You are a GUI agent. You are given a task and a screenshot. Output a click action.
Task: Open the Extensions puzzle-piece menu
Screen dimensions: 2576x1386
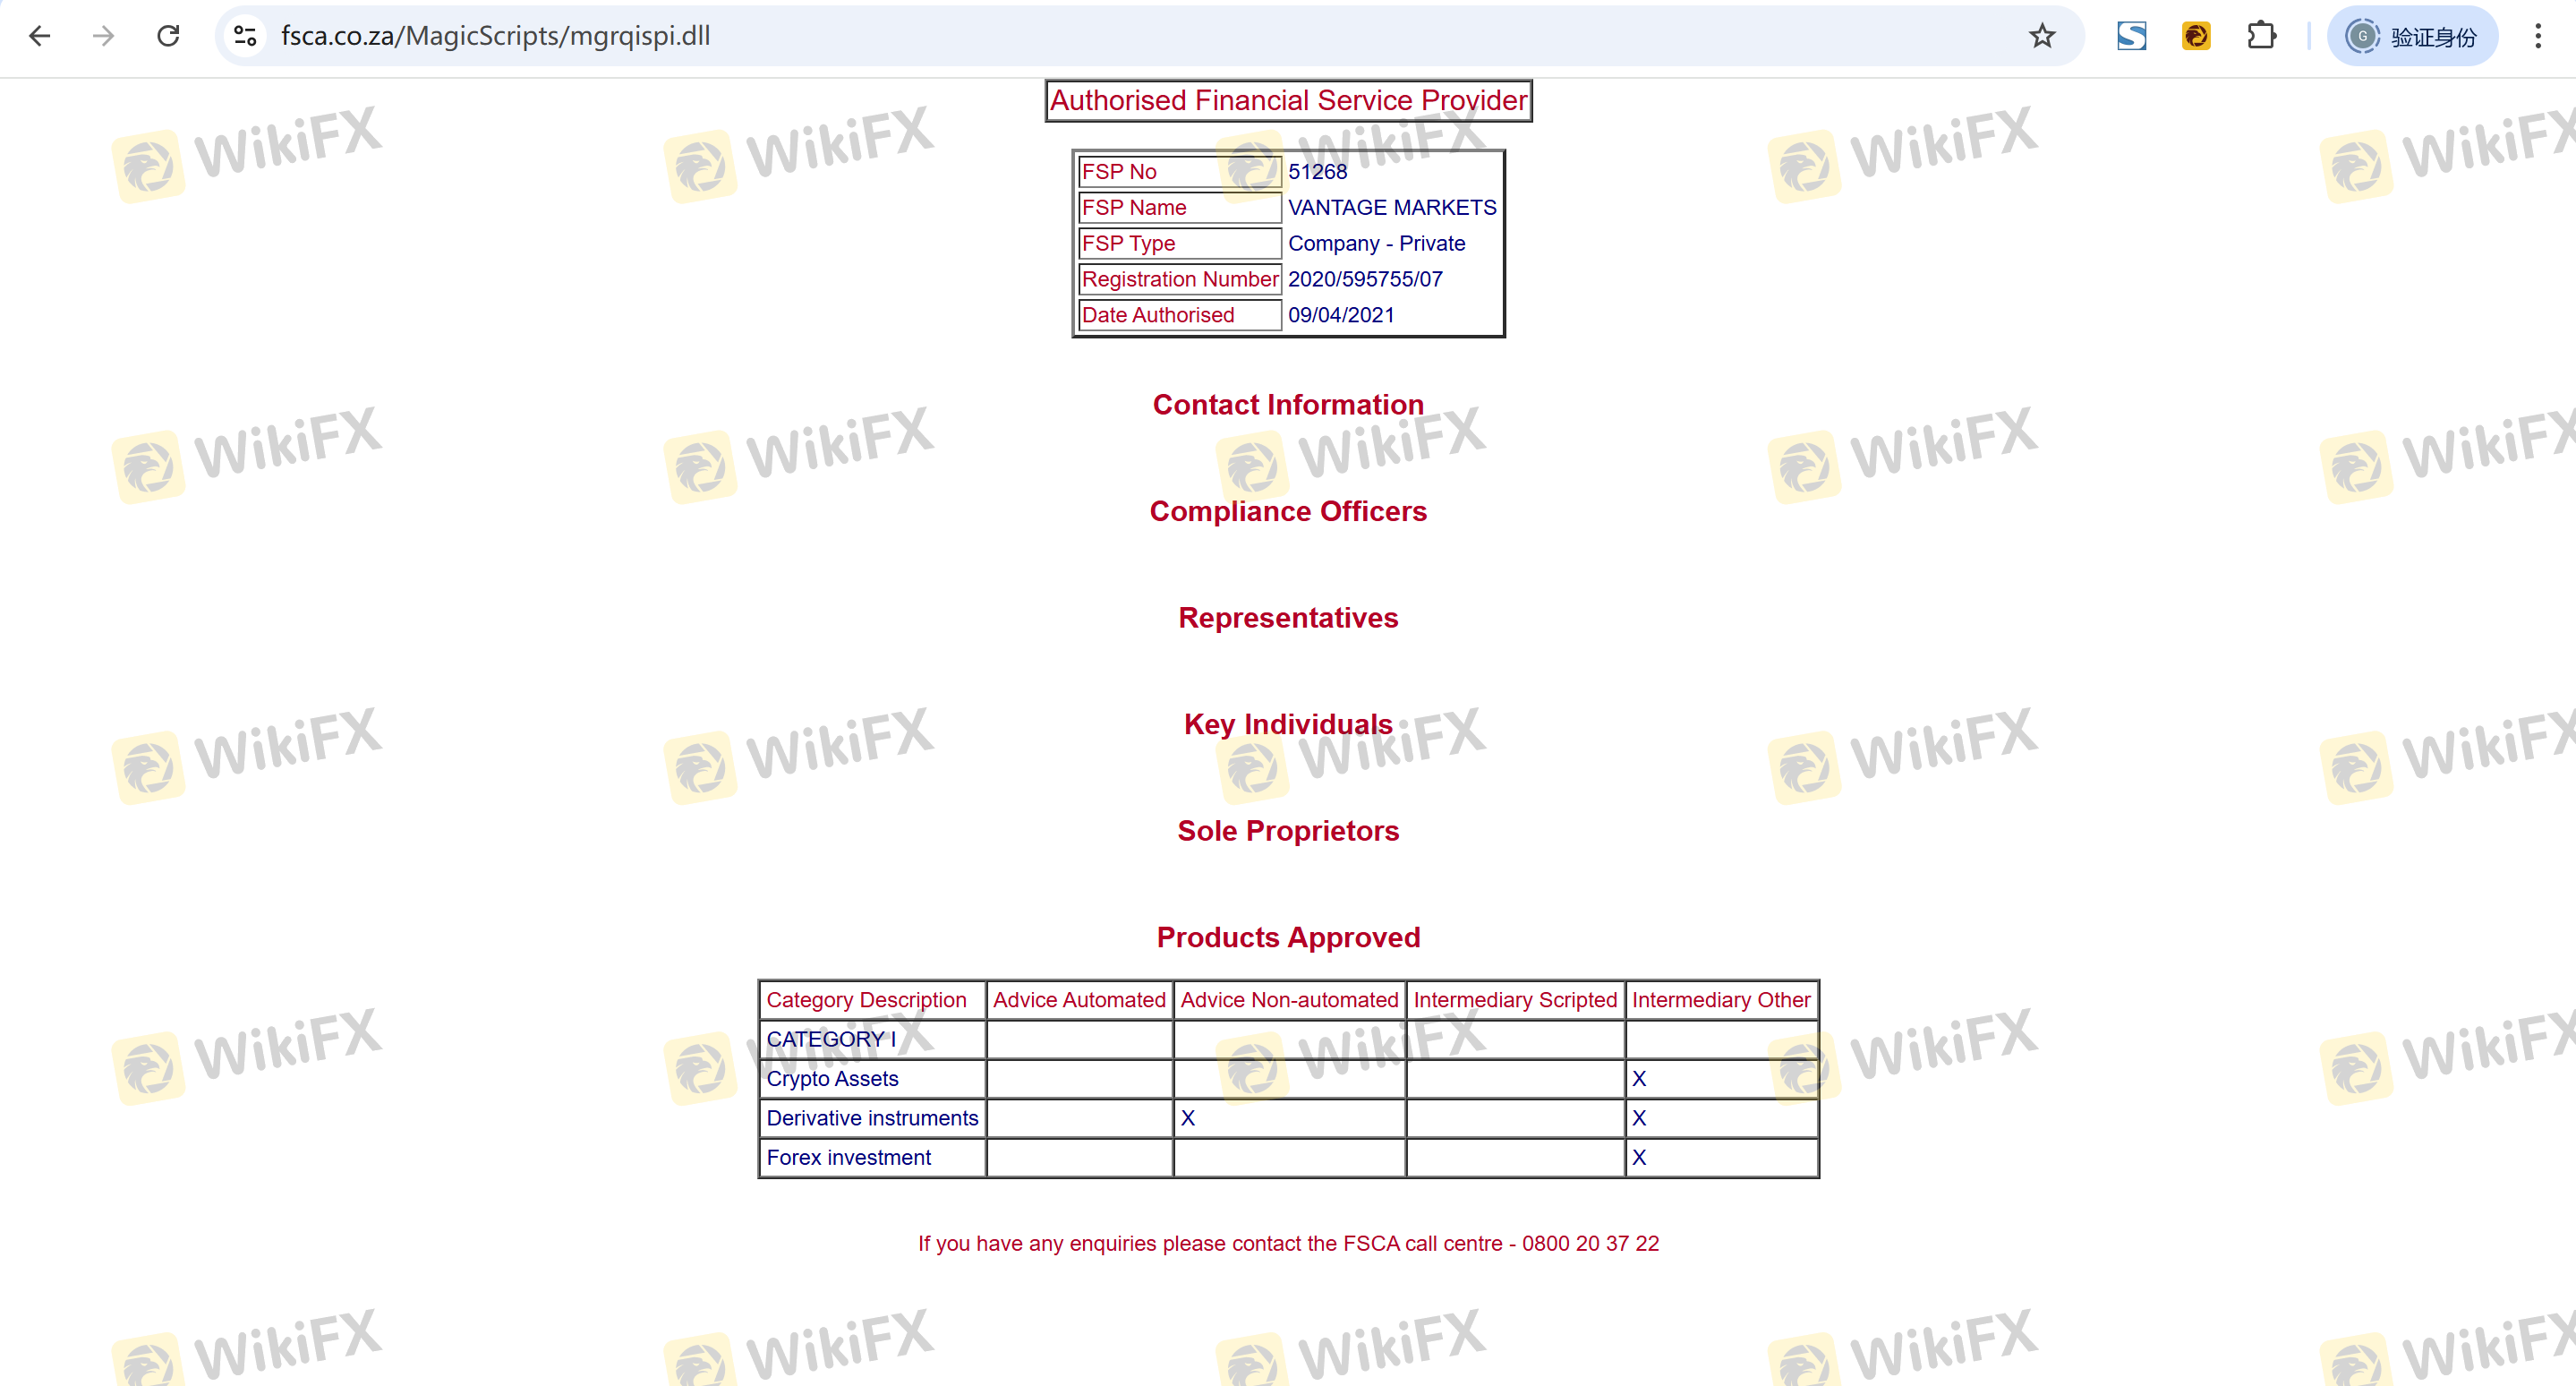[2261, 36]
